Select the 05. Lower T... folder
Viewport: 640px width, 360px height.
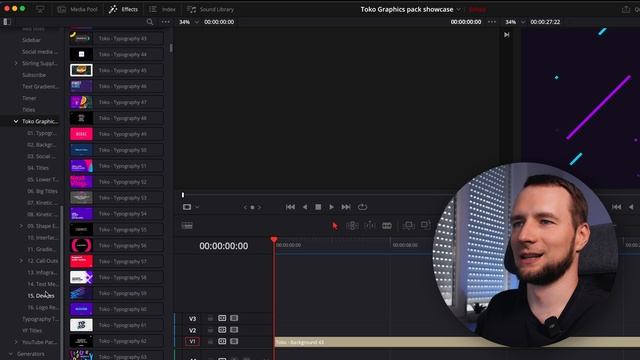point(42,180)
